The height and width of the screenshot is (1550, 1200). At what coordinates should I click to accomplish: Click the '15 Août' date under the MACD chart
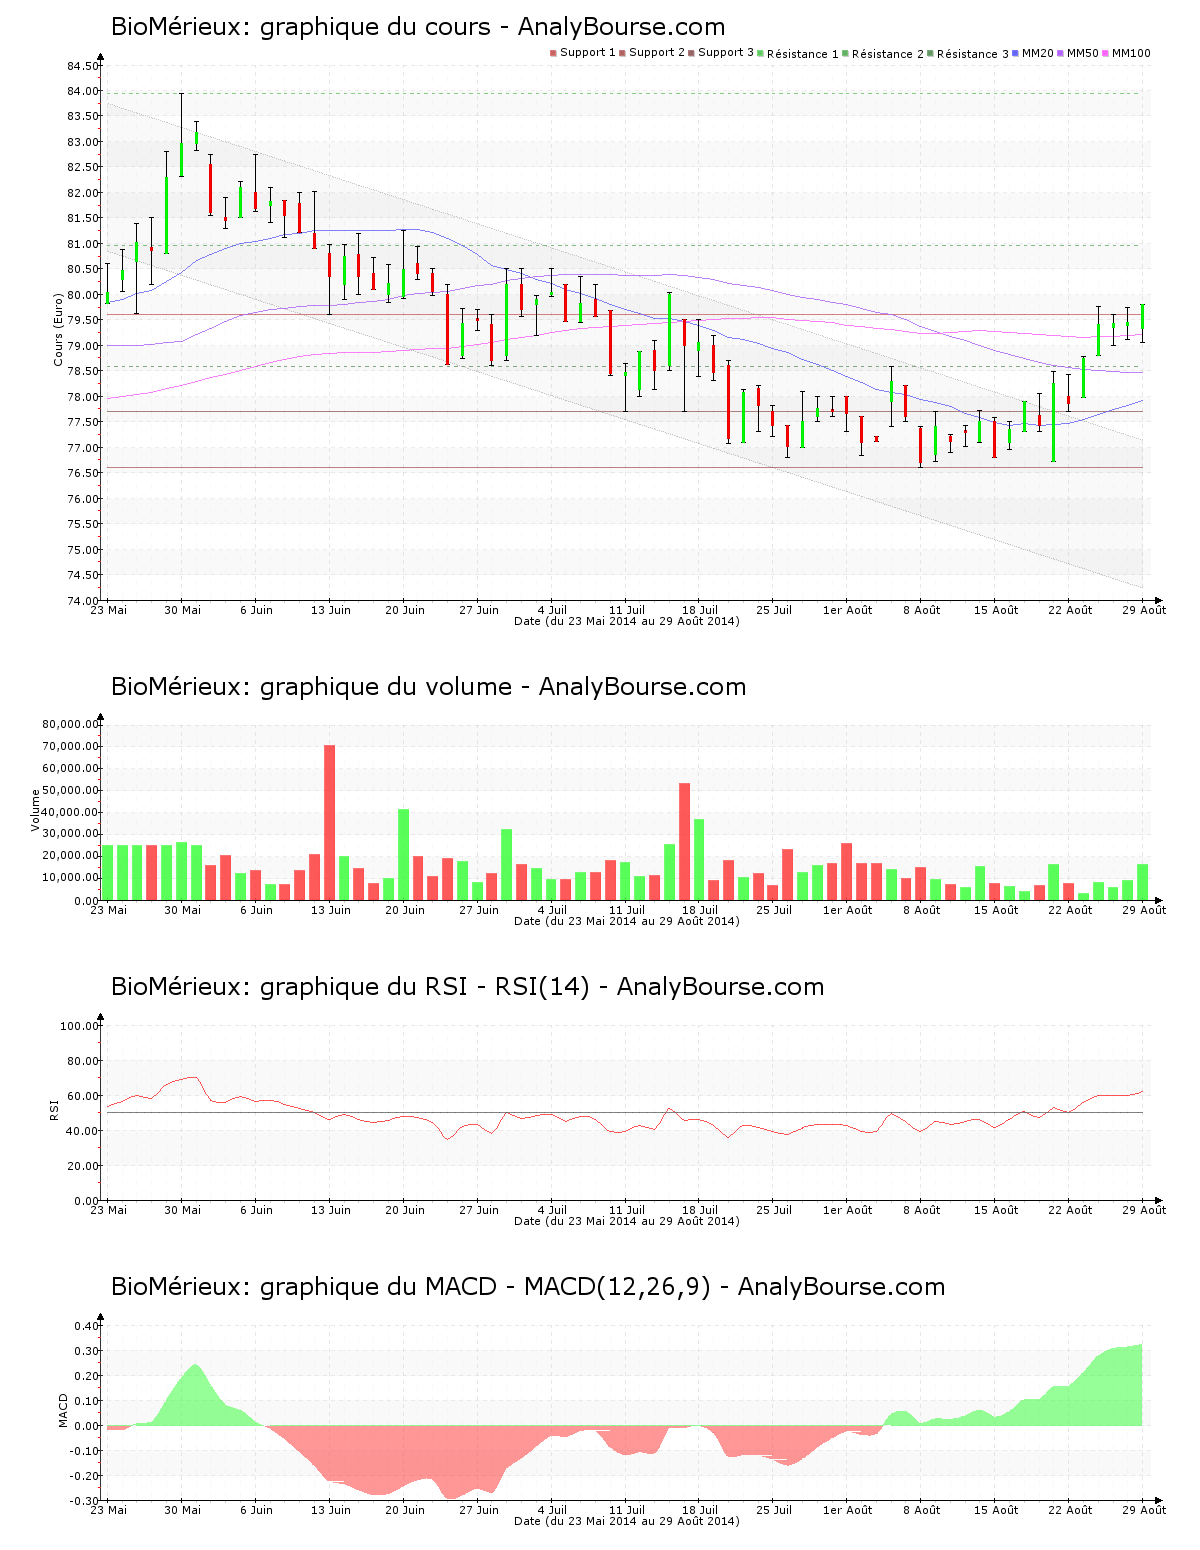(996, 1510)
